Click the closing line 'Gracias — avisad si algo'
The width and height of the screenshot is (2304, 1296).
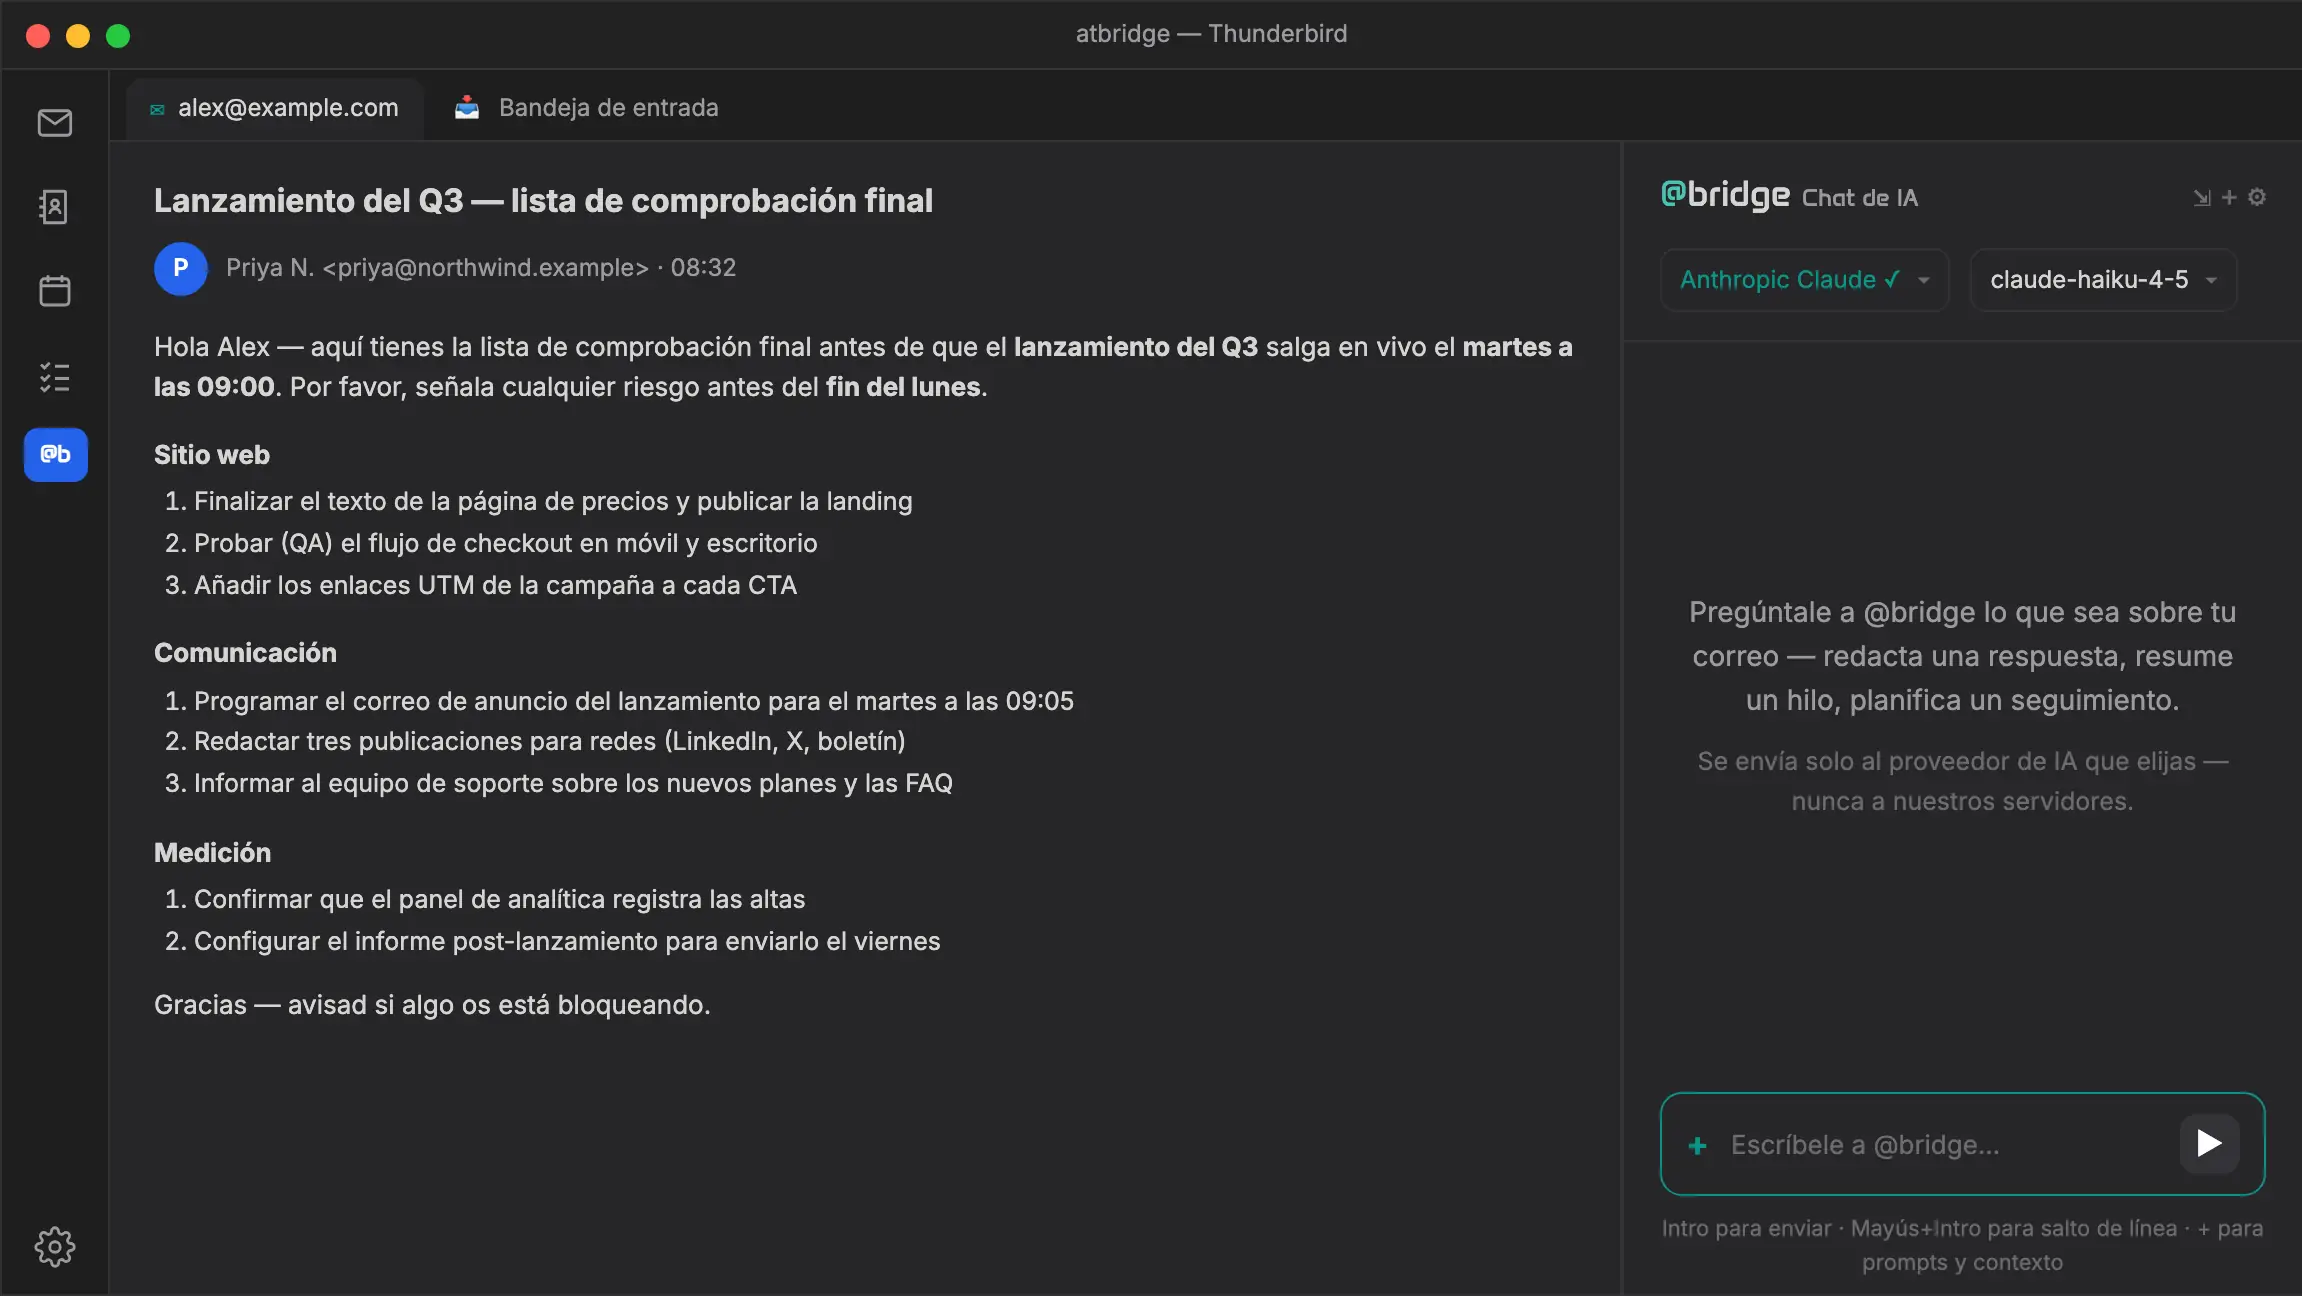(x=432, y=1005)
